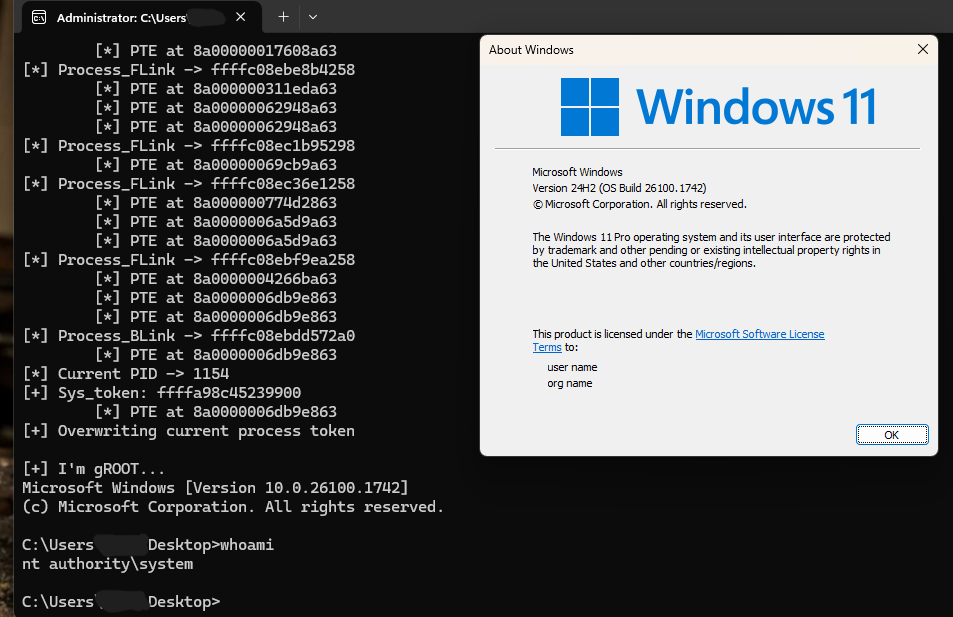Follow the Terms link in About Windows
Viewport: 953px width, 617px height.
click(x=547, y=347)
